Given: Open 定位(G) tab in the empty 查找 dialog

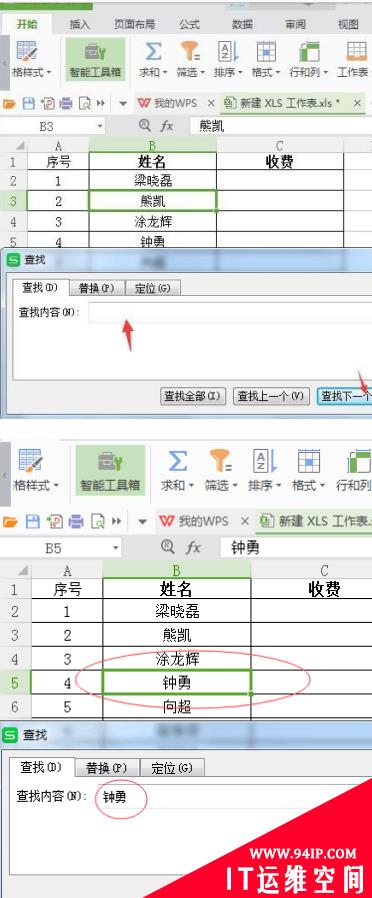Looking at the screenshot, I should pos(153,287).
